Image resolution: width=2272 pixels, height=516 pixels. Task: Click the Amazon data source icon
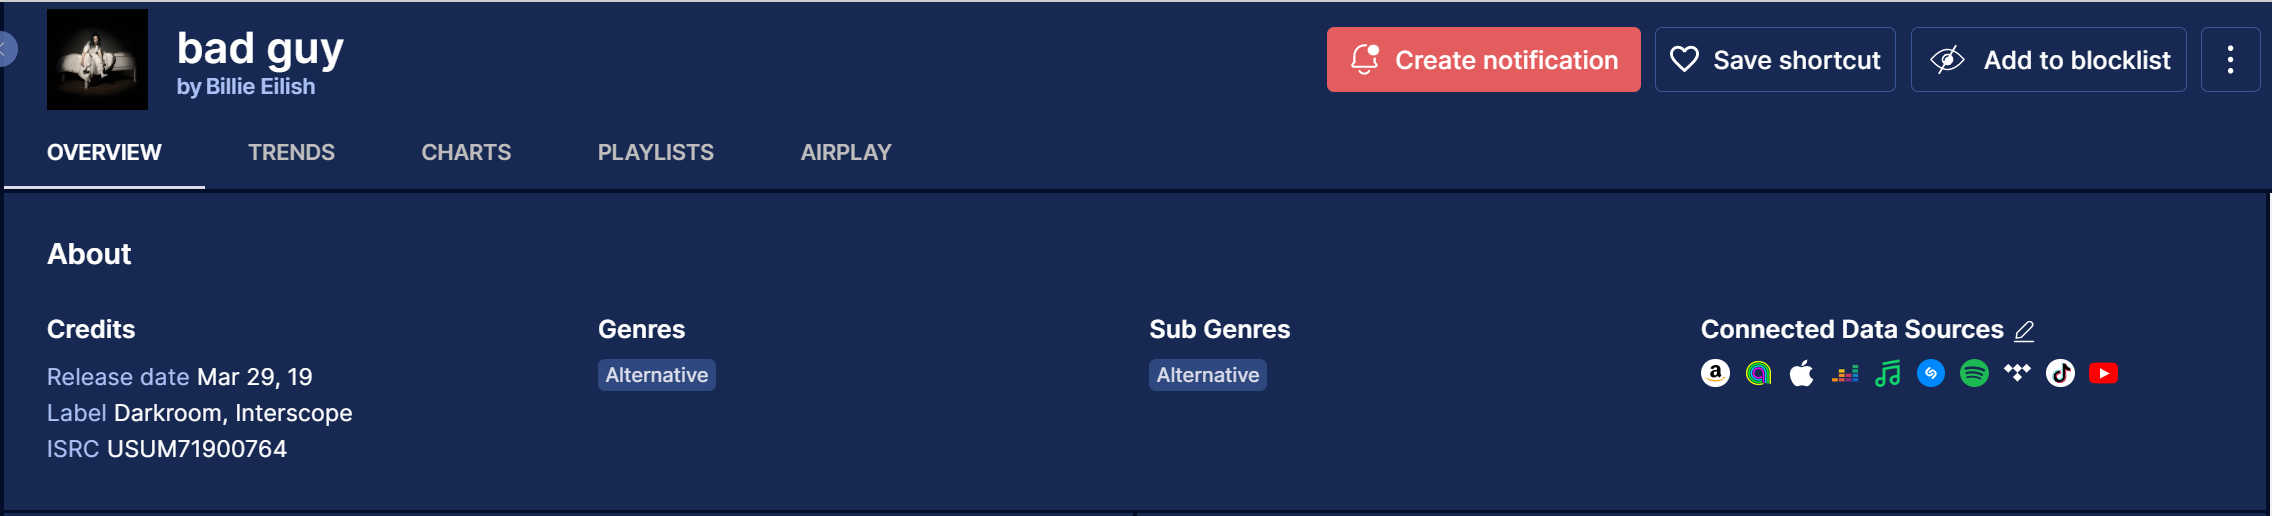point(1715,373)
